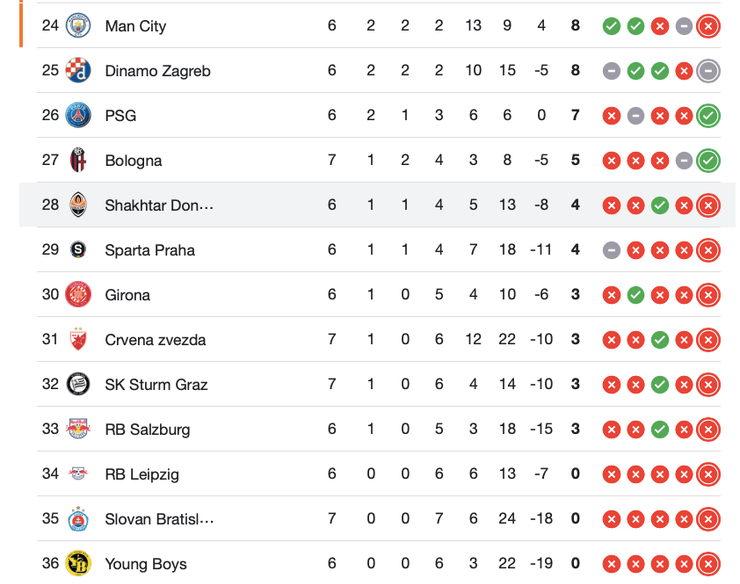Screen dimensions: 740x584
Task: Click Young Boys' latest circled loss indicator
Action: 708,564
